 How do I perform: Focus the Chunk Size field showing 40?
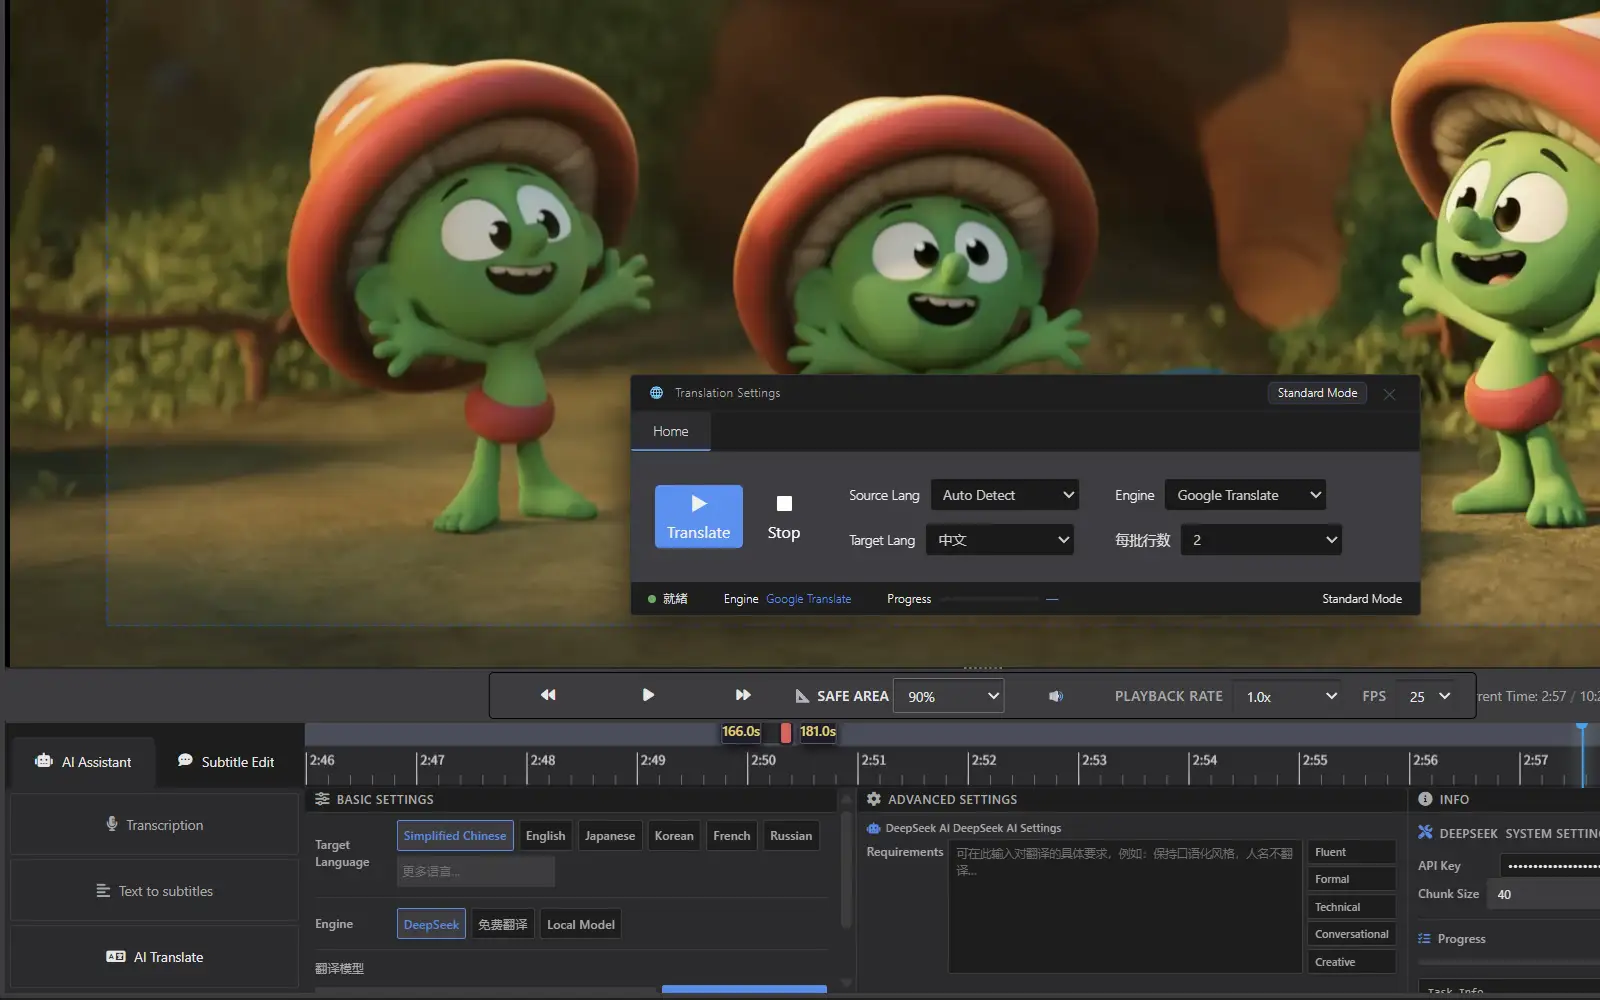pyautogui.click(x=1544, y=894)
